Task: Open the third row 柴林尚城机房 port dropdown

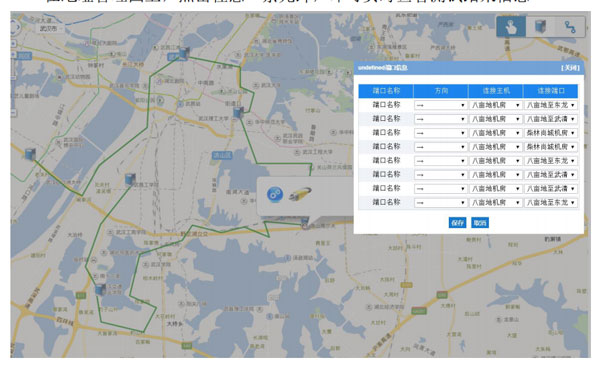Action: (x=550, y=133)
